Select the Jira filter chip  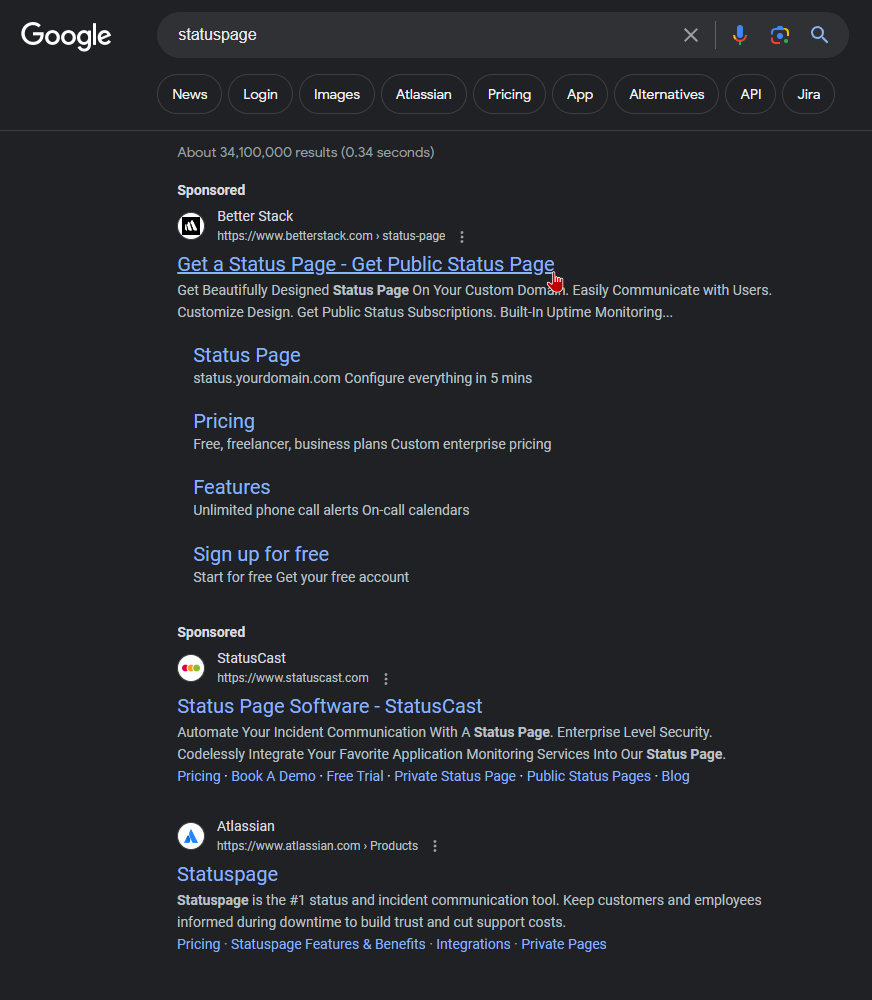coord(808,94)
